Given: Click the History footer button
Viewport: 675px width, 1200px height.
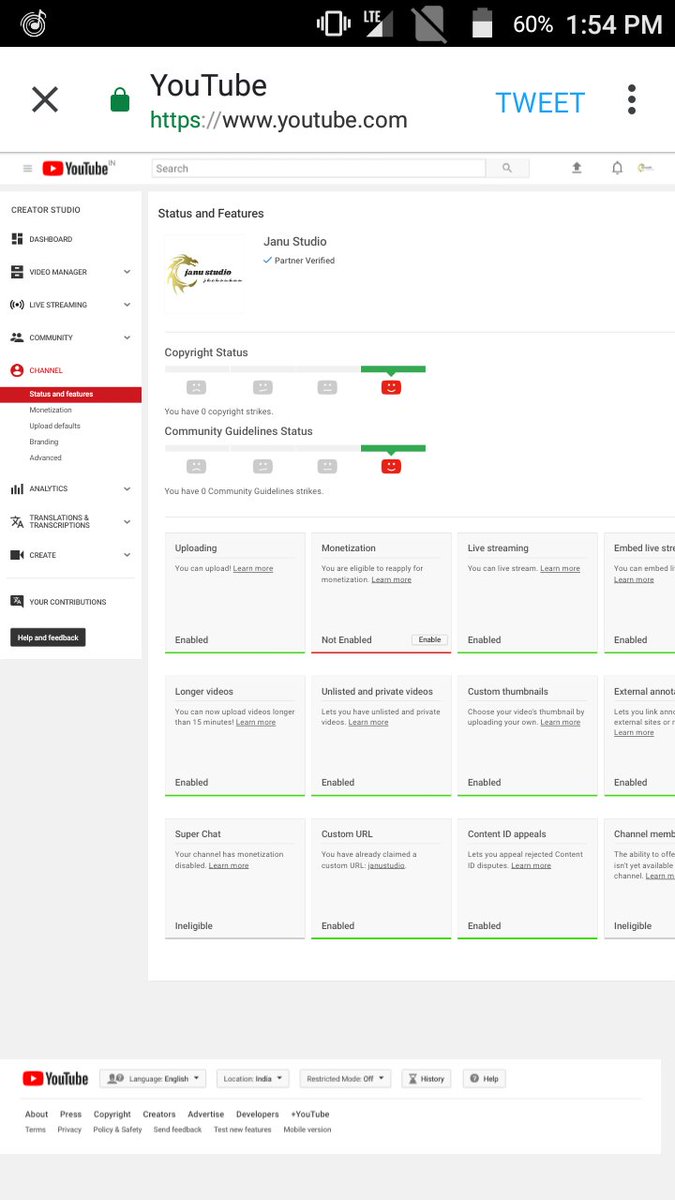Looking at the screenshot, I should pyautogui.click(x=426, y=1079).
